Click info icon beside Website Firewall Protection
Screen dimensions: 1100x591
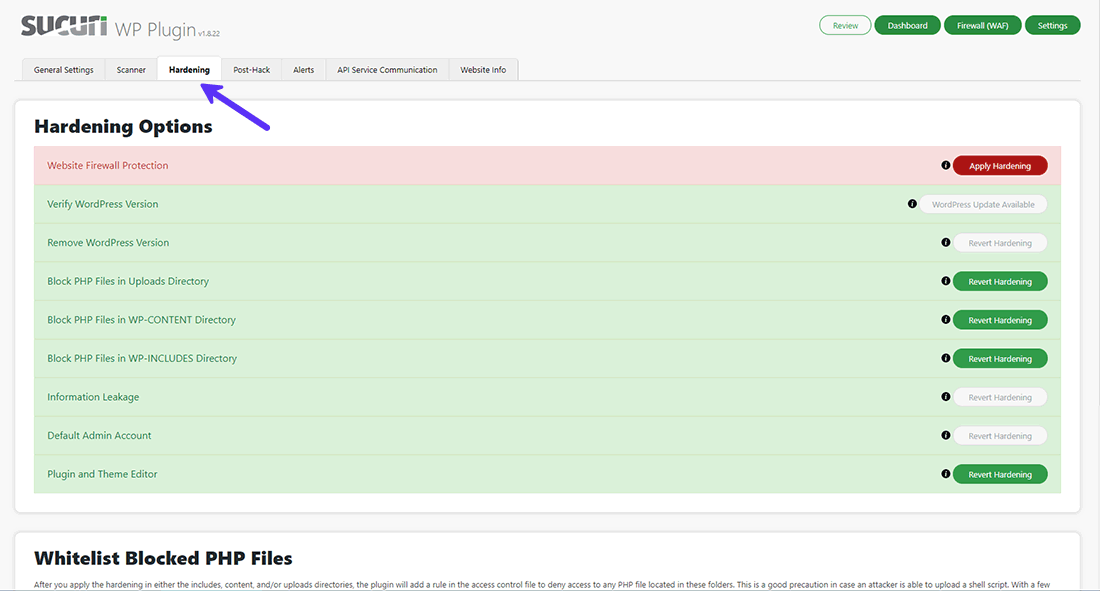946,165
